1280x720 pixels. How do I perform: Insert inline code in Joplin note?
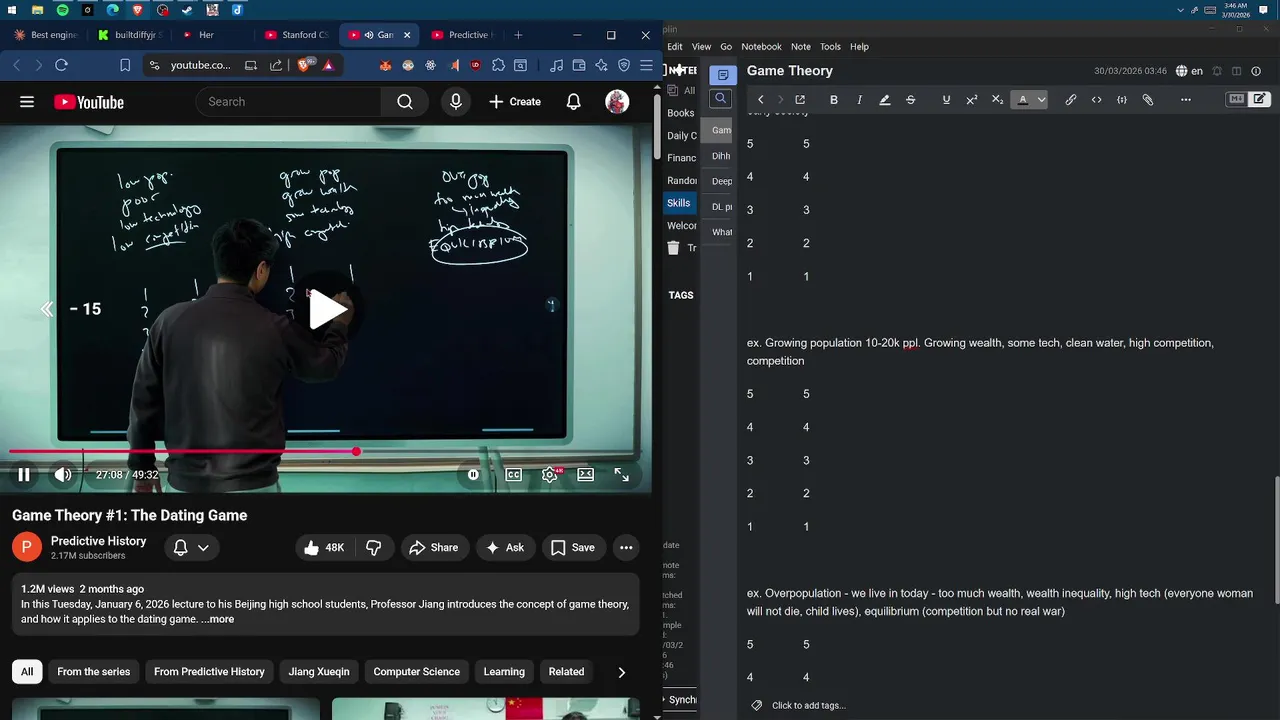[1097, 100]
